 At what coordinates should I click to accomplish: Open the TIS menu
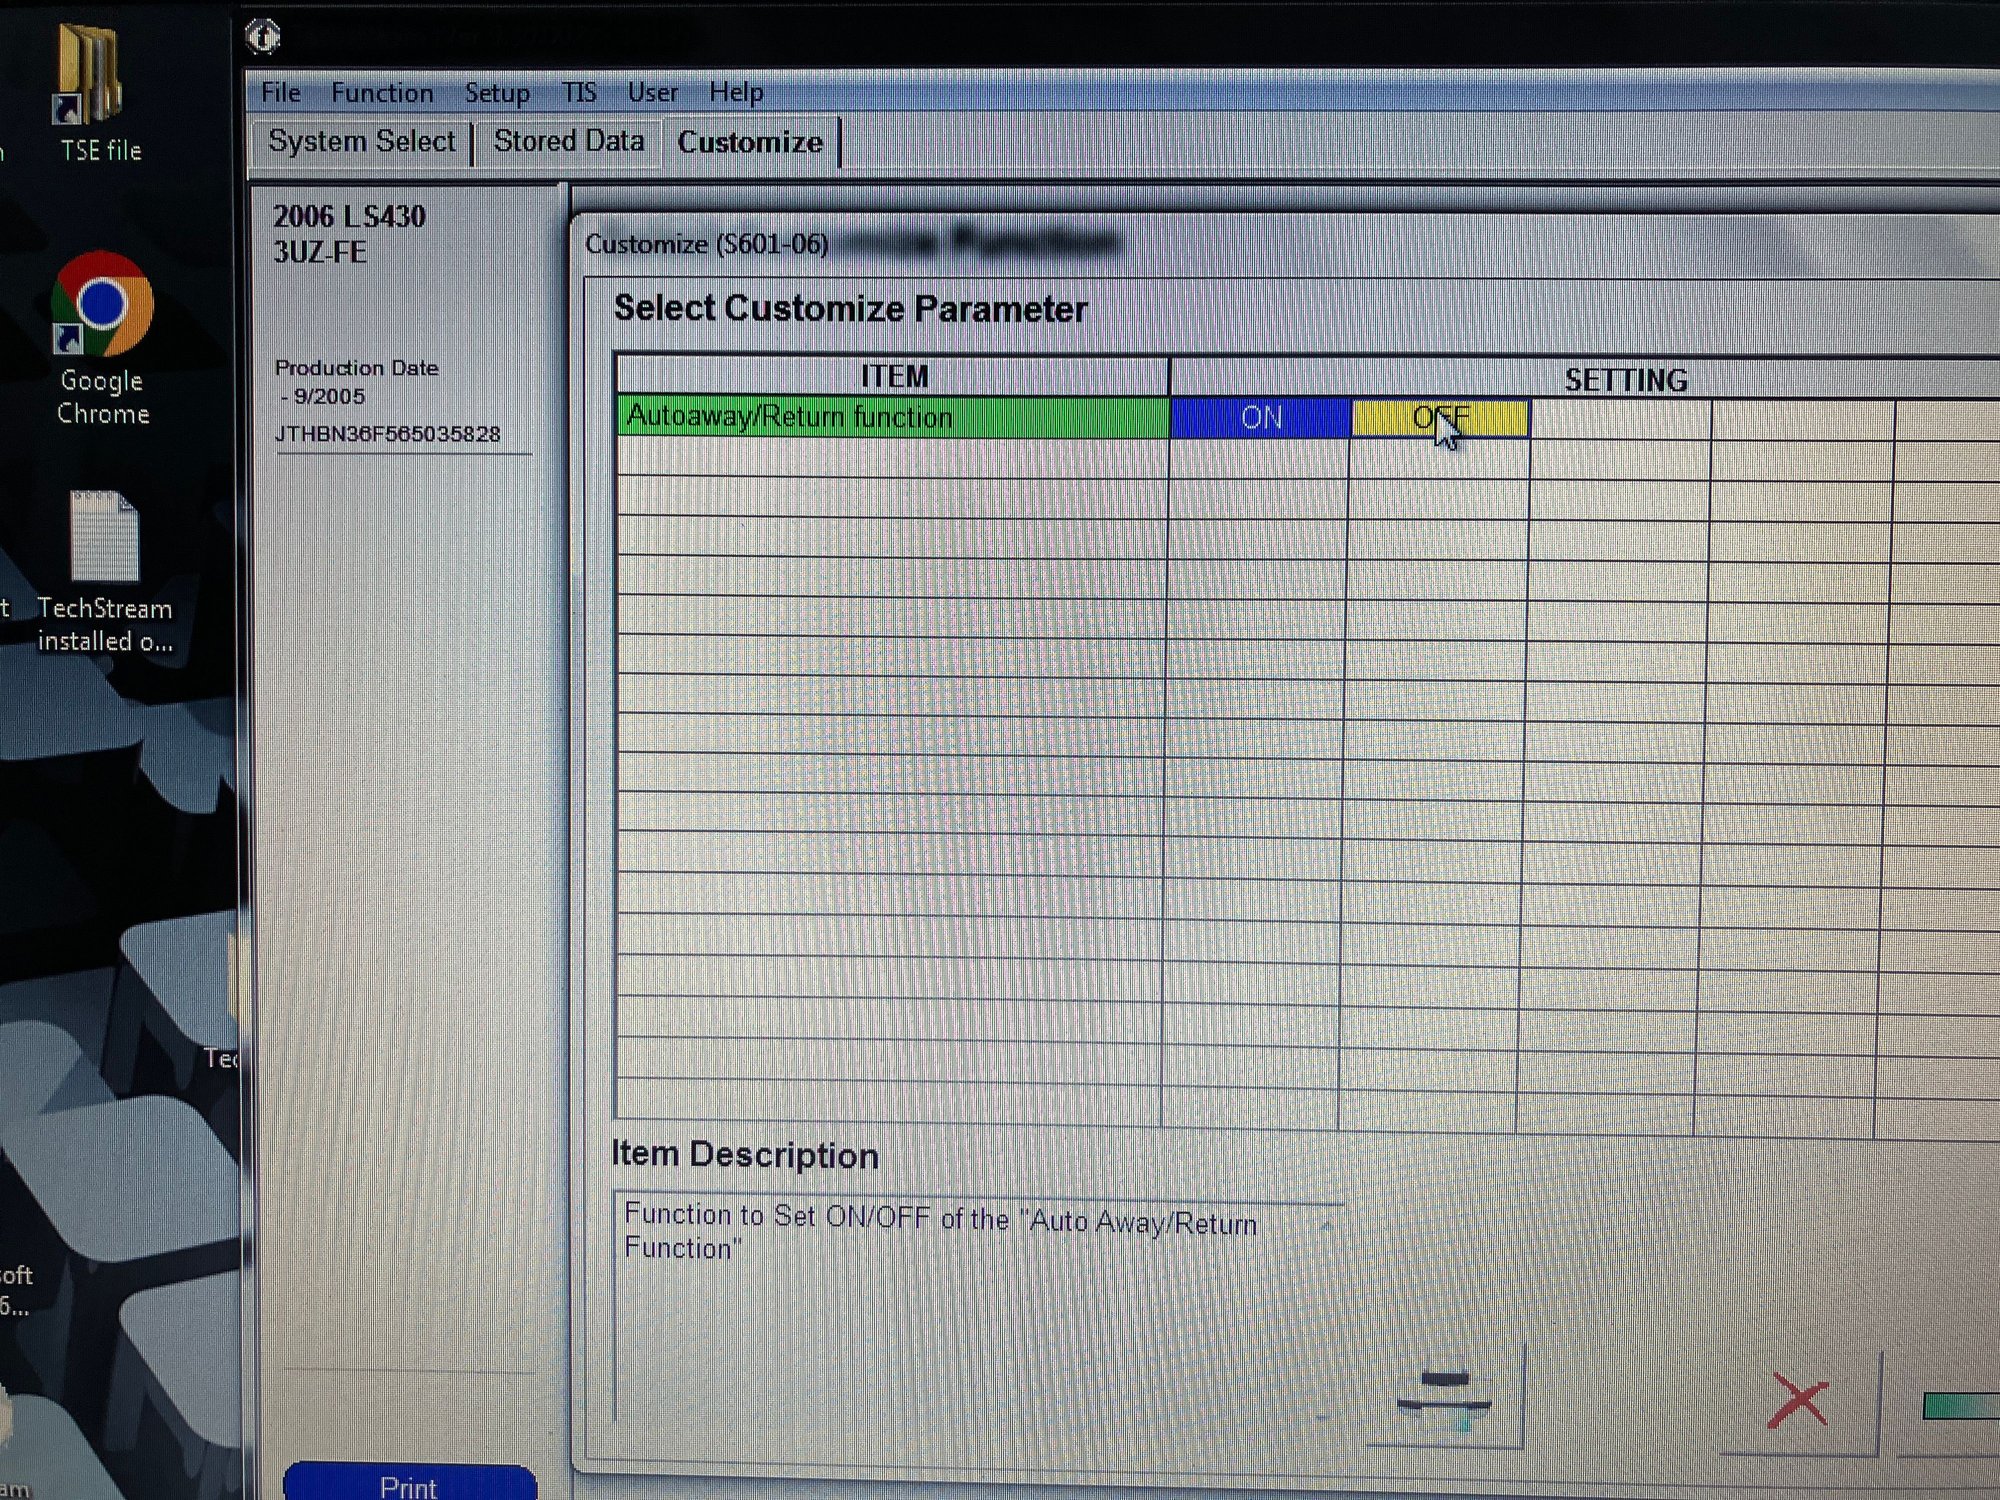click(579, 93)
